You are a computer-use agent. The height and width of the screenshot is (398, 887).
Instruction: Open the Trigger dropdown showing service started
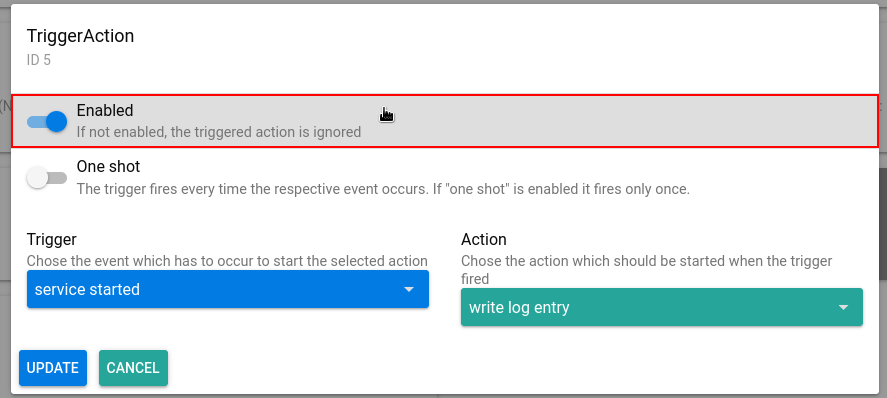228,289
